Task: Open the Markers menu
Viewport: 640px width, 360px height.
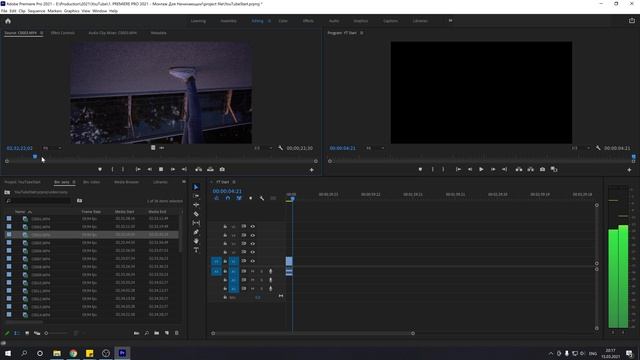Action: click(55, 11)
